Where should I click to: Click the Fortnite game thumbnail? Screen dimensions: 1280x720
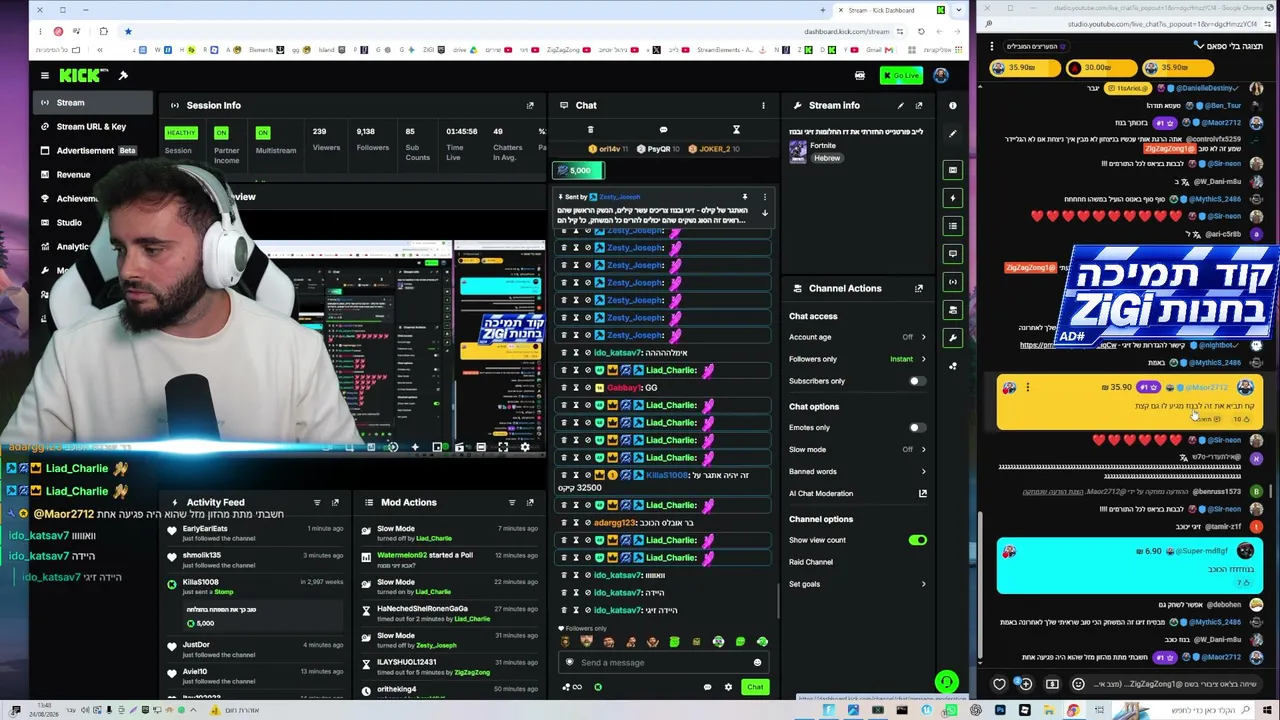point(797,151)
